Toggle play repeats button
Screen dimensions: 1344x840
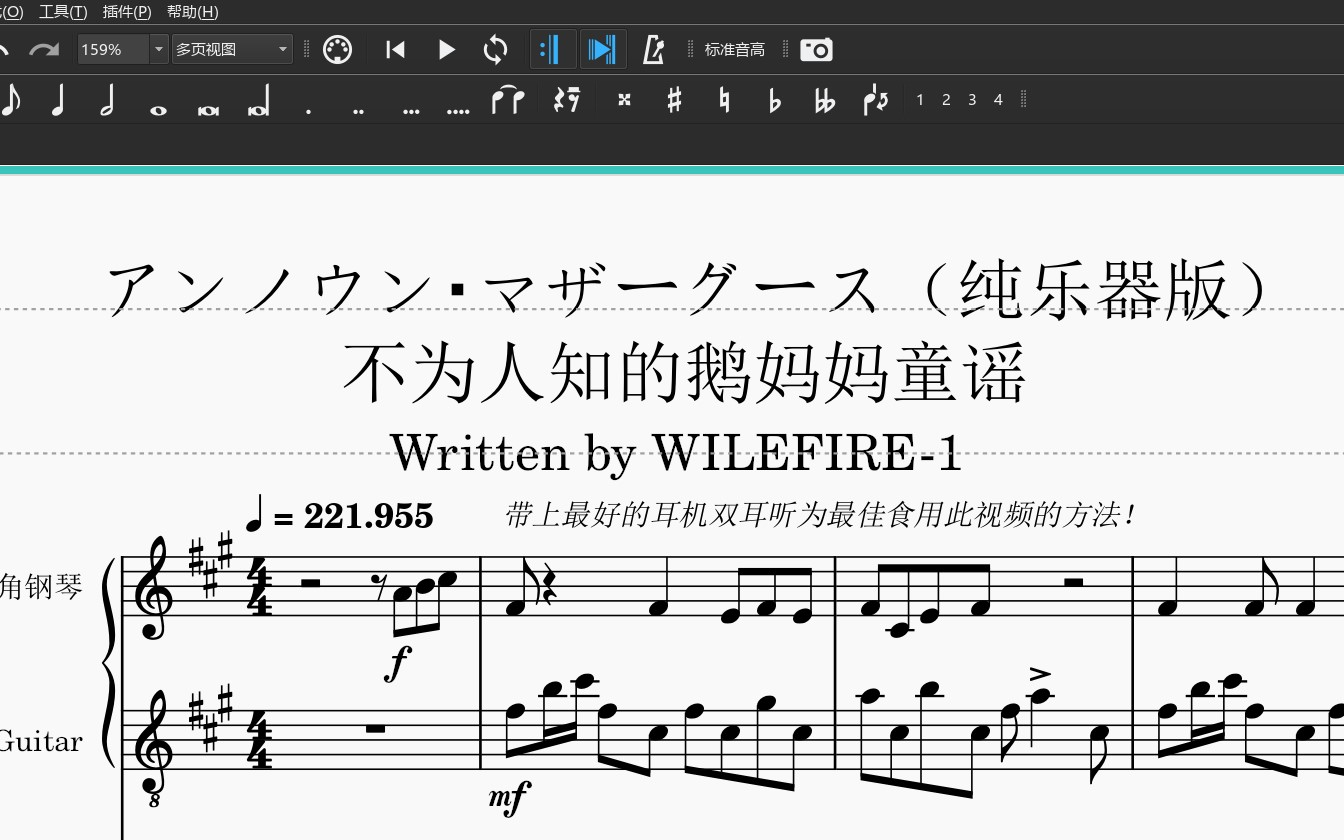(x=552, y=49)
